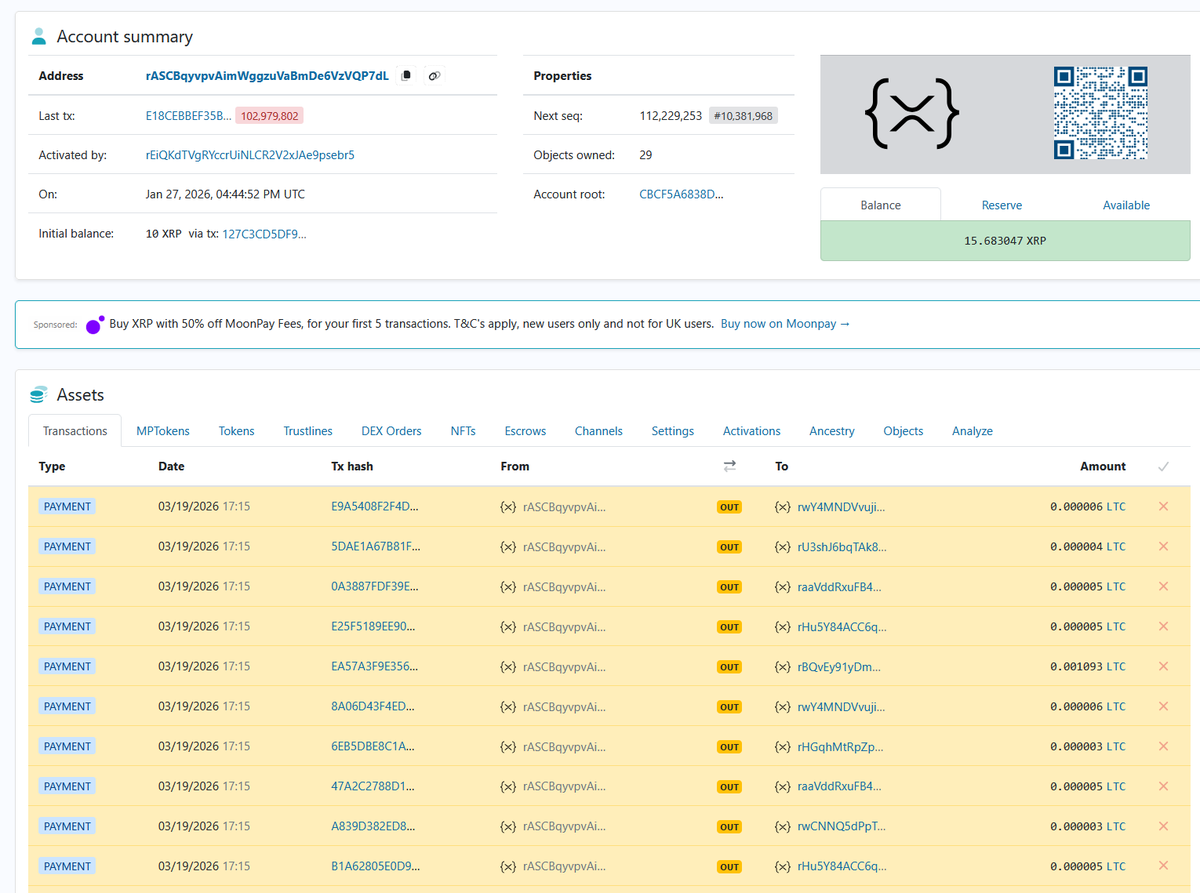Click the XRPL logo avatar image
Viewport: 1200px width, 893px height.
tap(912, 114)
